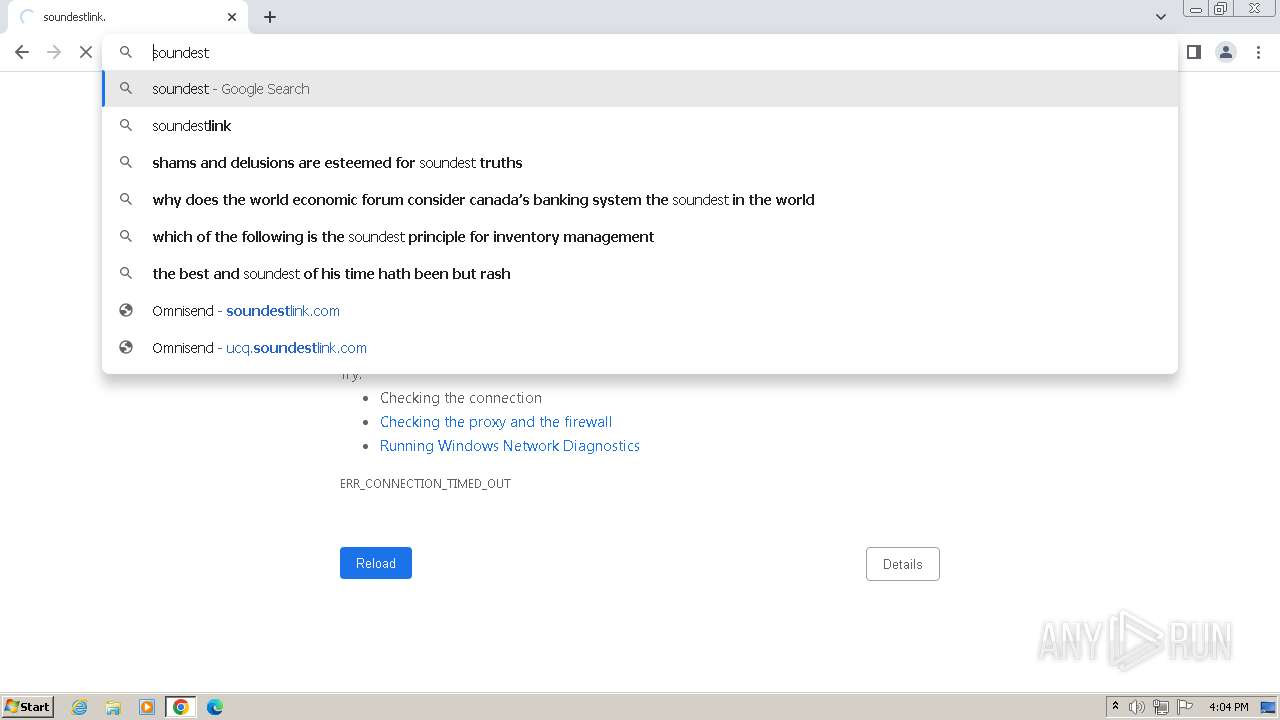Click the globe icon beside the first Omnisend entry
This screenshot has height=720, width=1280.
click(126, 310)
